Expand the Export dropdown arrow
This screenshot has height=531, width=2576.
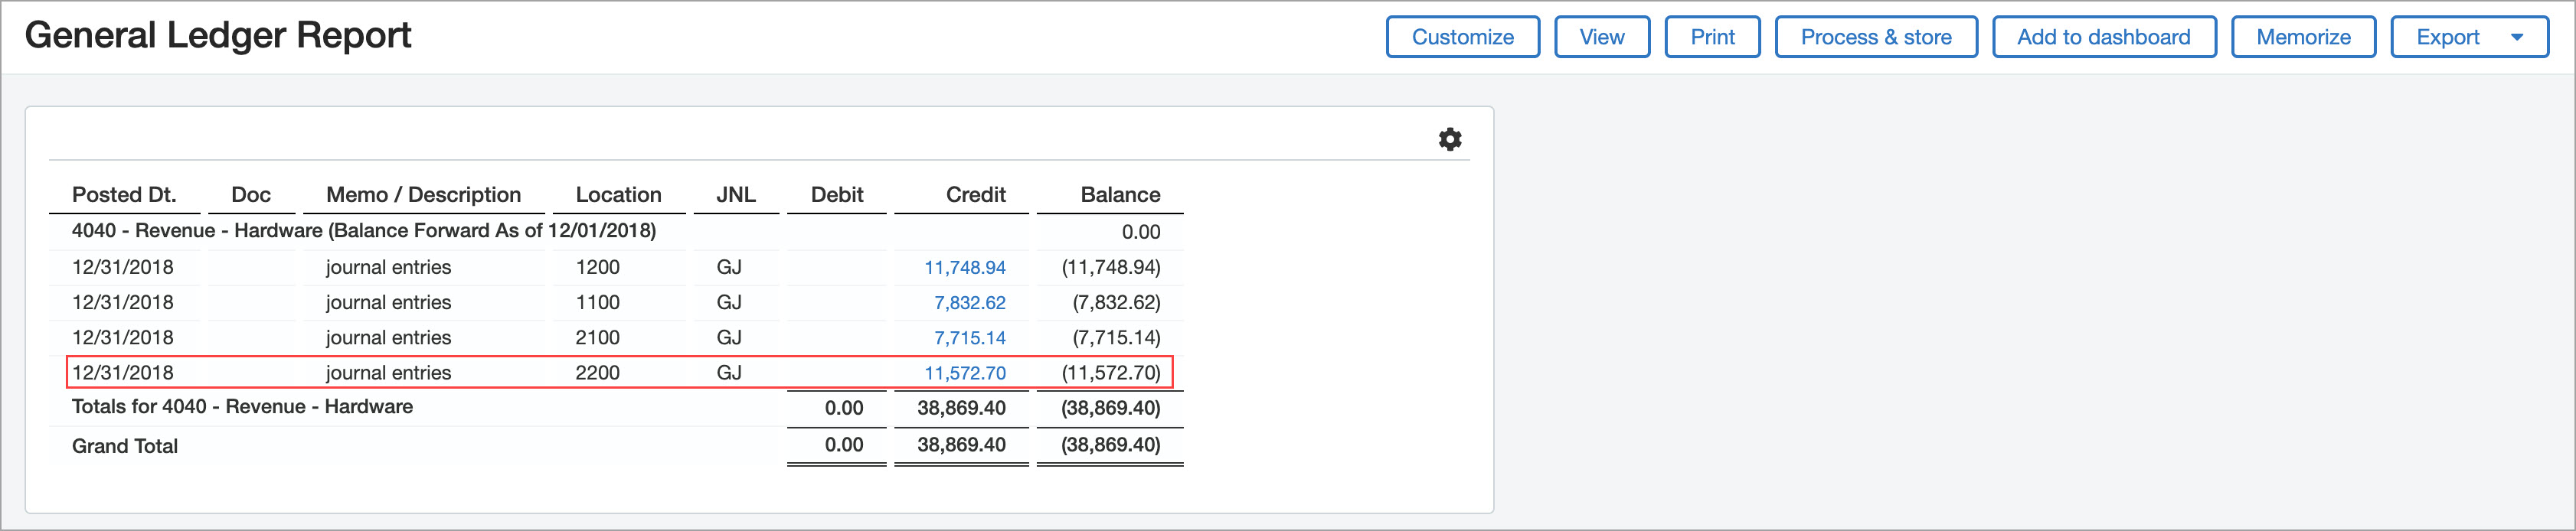tap(2516, 37)
